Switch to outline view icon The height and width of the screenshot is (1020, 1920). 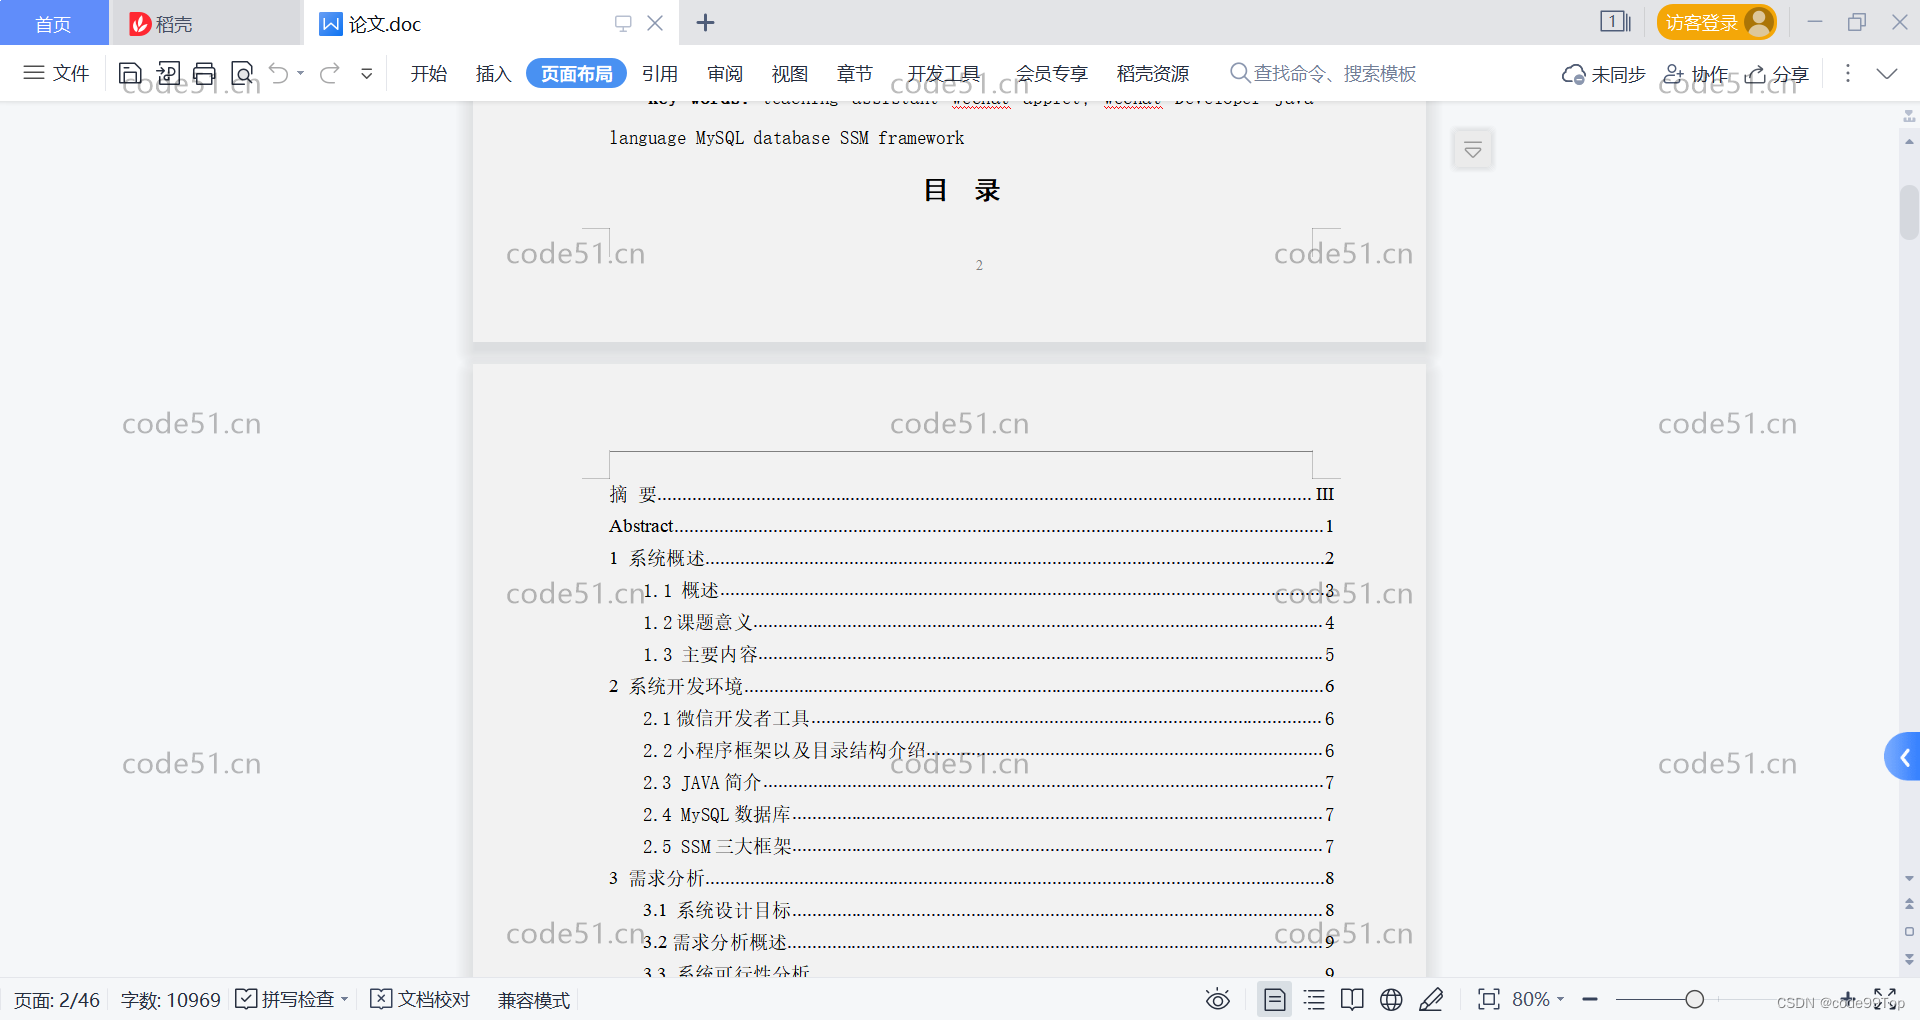1314,999
